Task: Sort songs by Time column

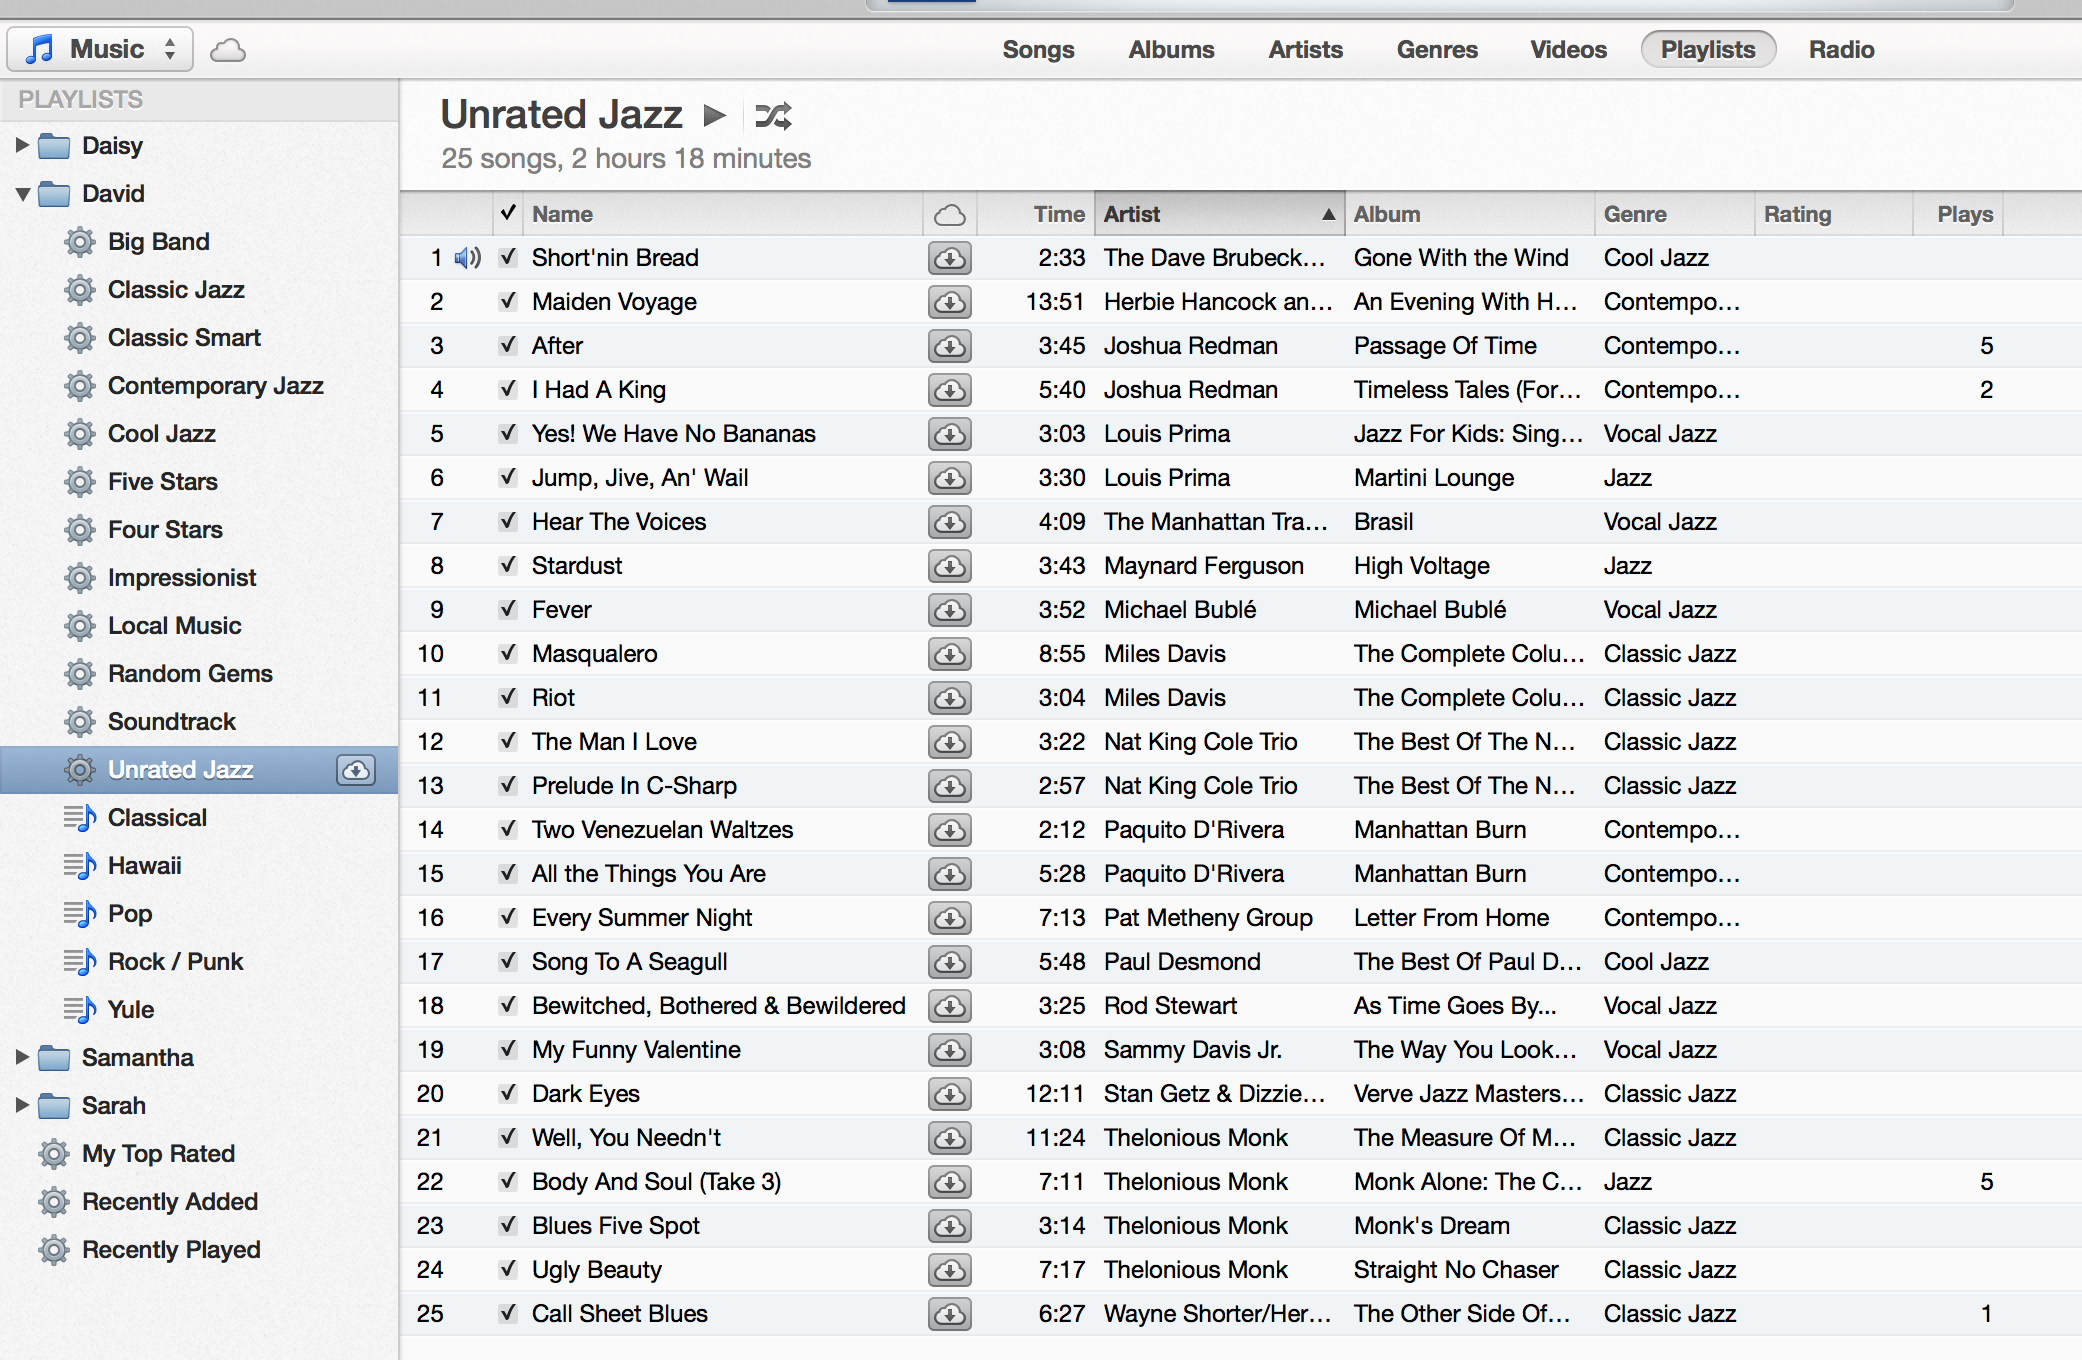Action: pyautogui.click(x=1035, y=214)
